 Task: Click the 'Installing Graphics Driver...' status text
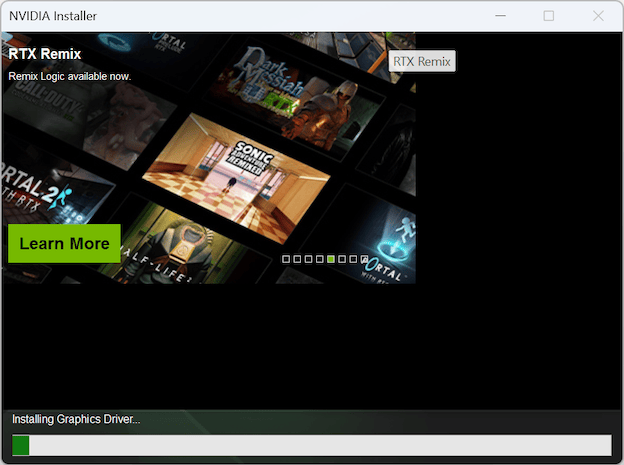point(76,419)
